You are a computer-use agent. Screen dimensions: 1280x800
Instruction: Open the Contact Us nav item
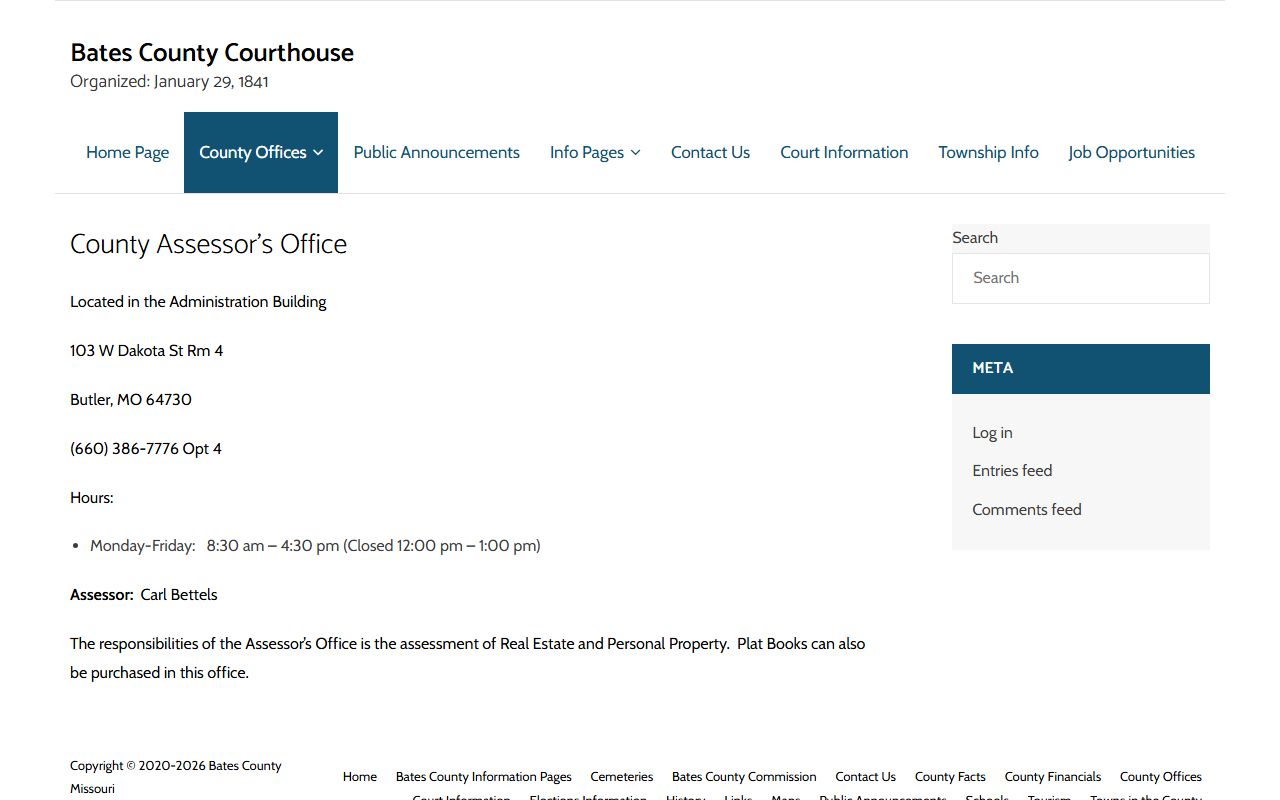point(710,152)
